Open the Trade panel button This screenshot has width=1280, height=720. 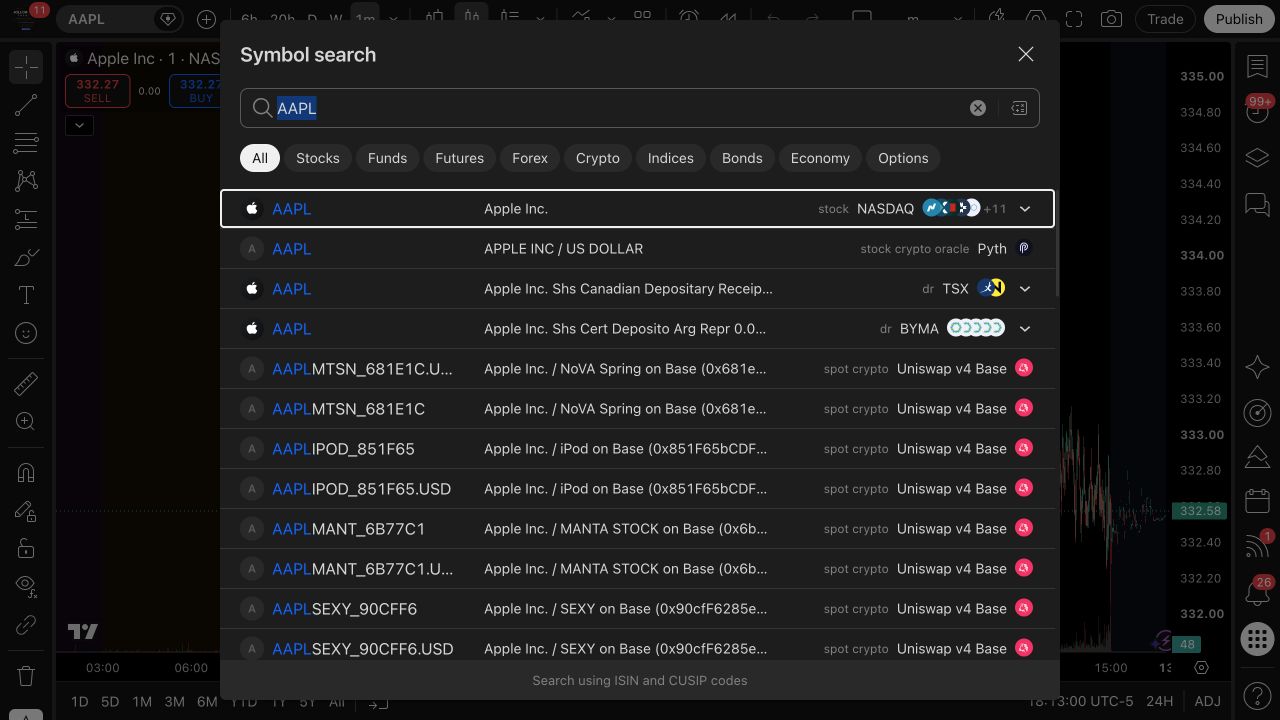click(1165, 19)
